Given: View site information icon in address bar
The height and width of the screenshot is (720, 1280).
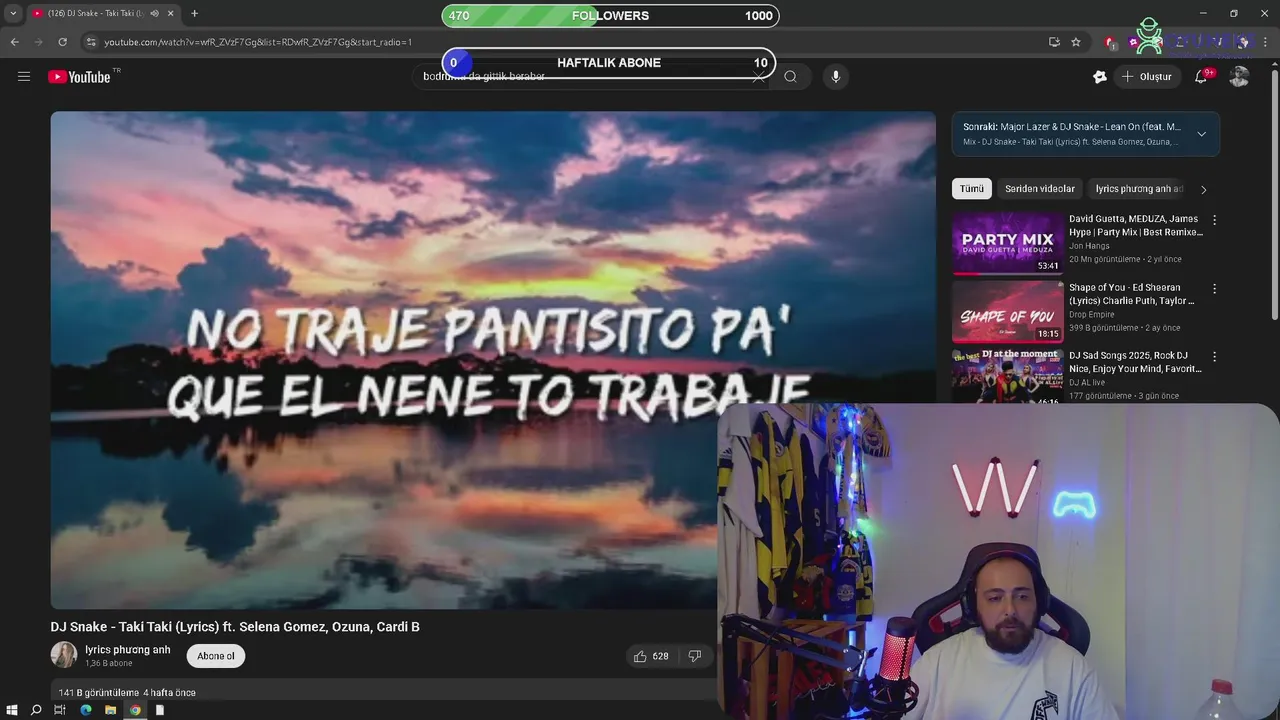Looking at the screenshot, I should coord(91,42).
